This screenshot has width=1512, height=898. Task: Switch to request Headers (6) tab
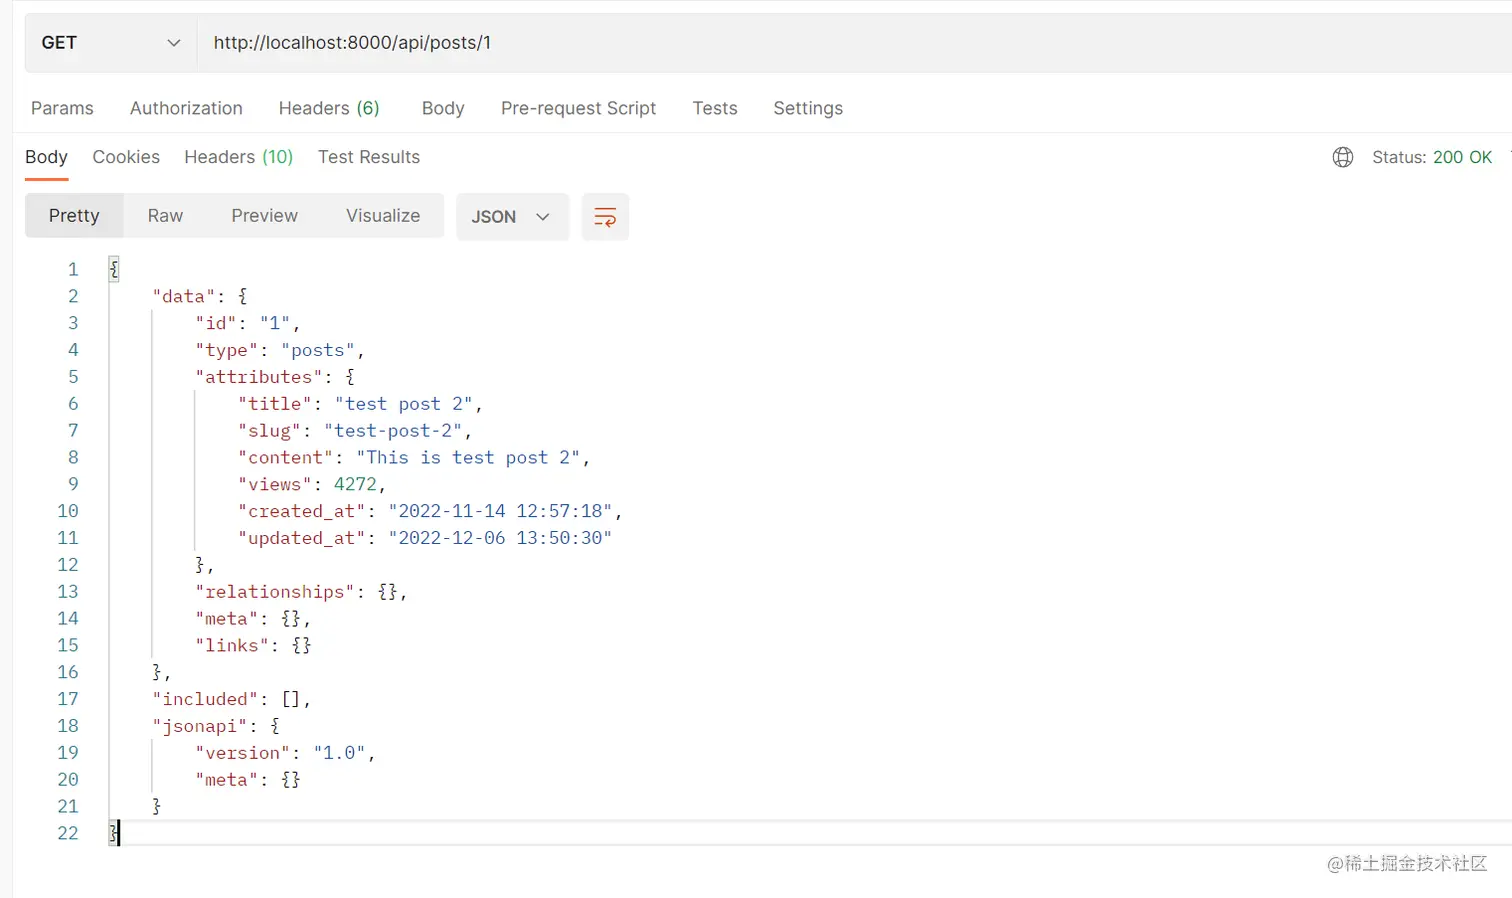(x=329, y=108)
